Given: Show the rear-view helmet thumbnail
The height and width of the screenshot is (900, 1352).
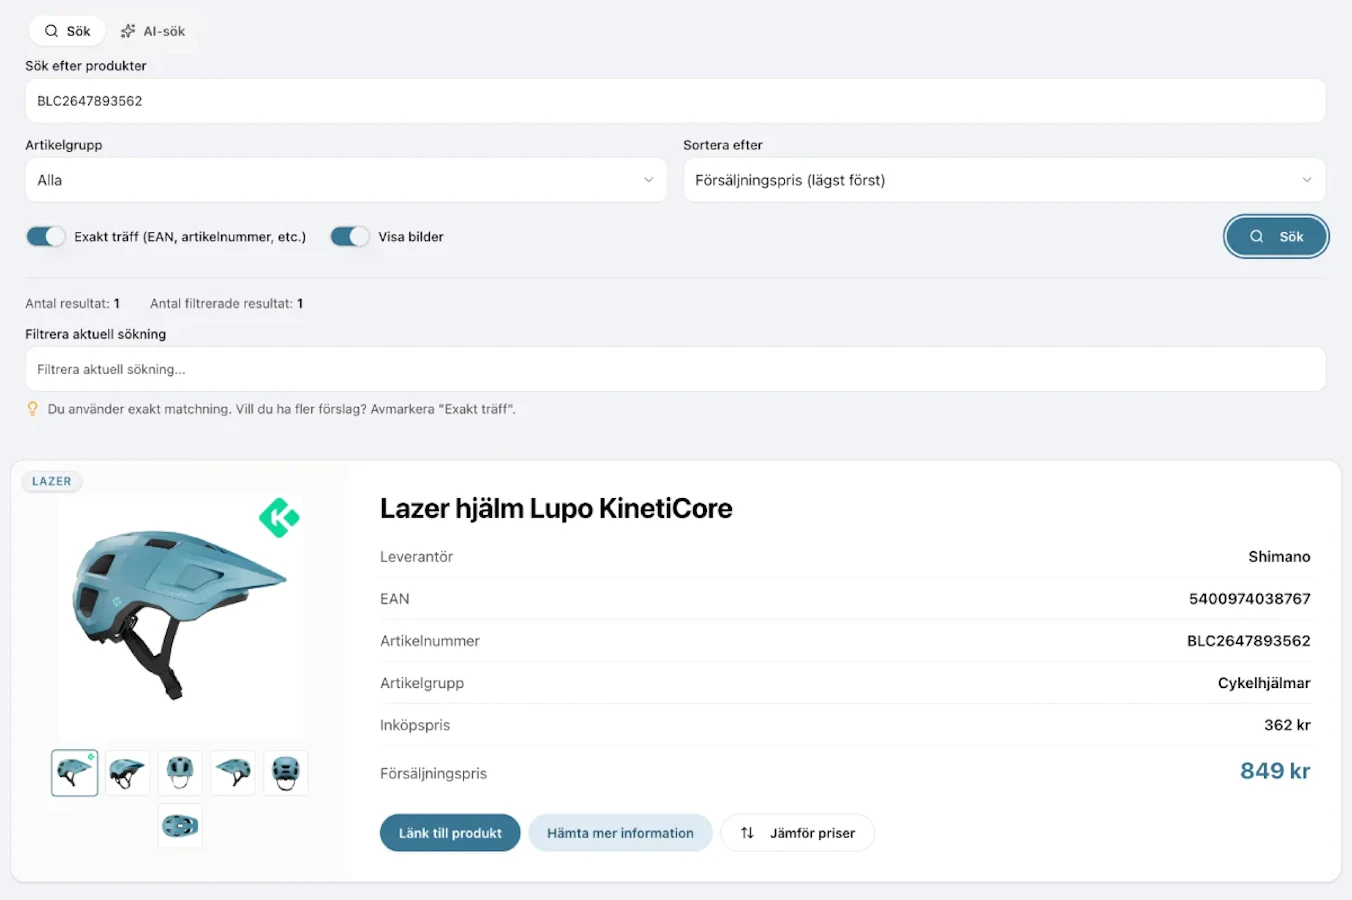Looking at the screenshot, I should (286, 773).
